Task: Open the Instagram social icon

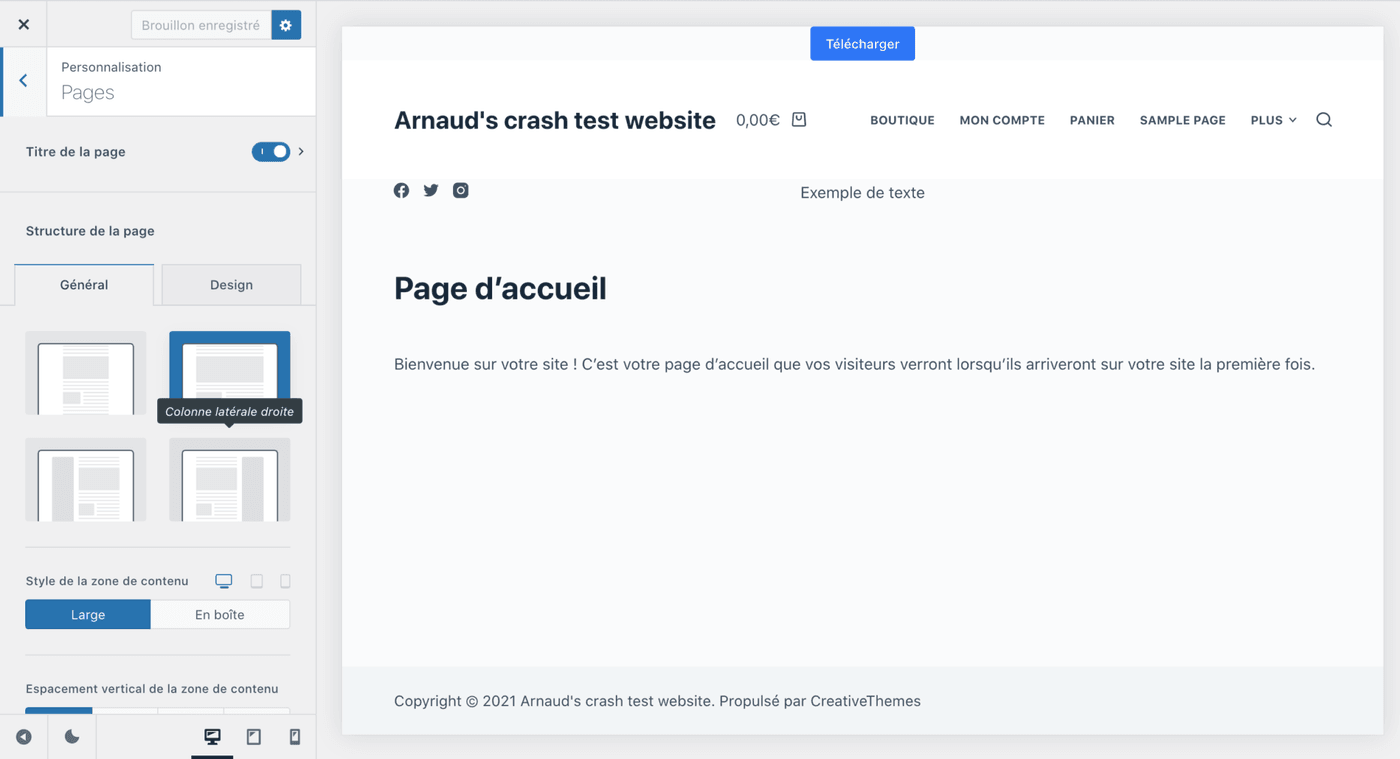Action: (x=460, y=190)
